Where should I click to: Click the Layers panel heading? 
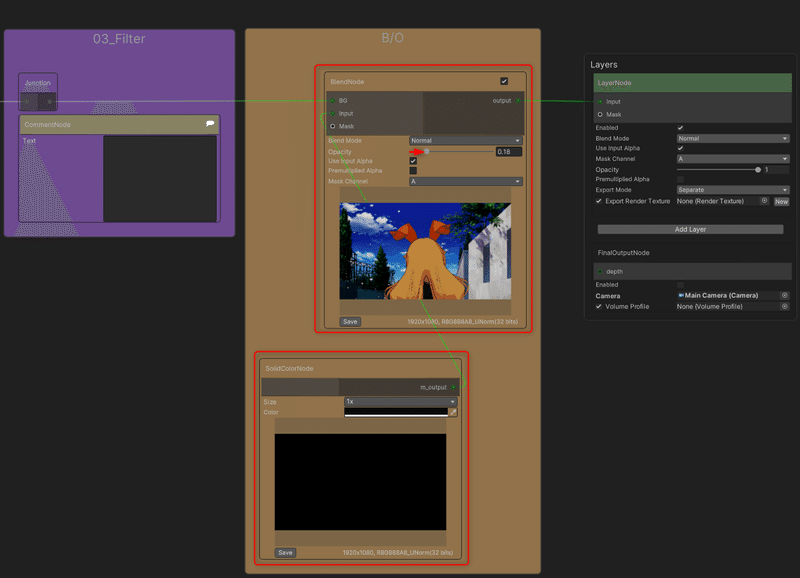pyautogui.click(x=604, y=65)
